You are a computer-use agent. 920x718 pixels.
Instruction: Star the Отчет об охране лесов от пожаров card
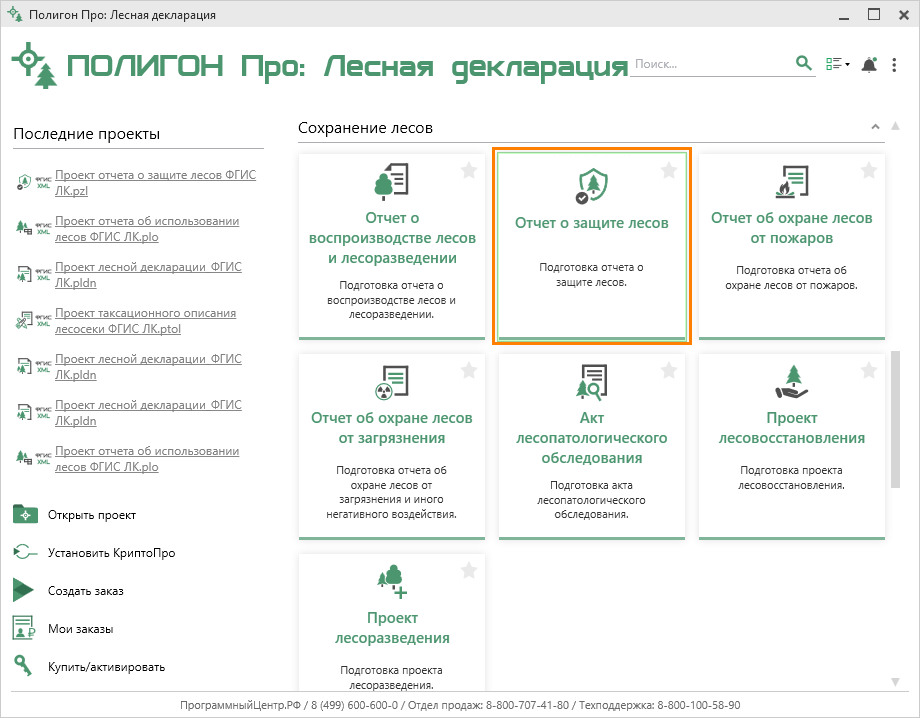point(868,171)
